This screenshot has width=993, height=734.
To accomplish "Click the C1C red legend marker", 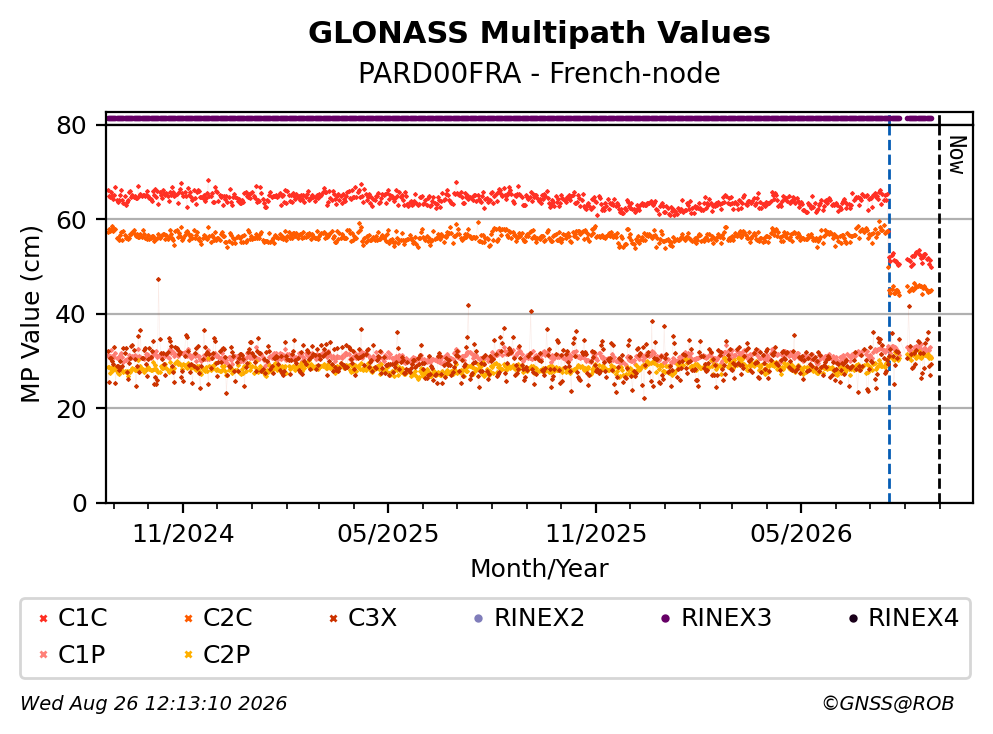I will [x=43, y=618].
